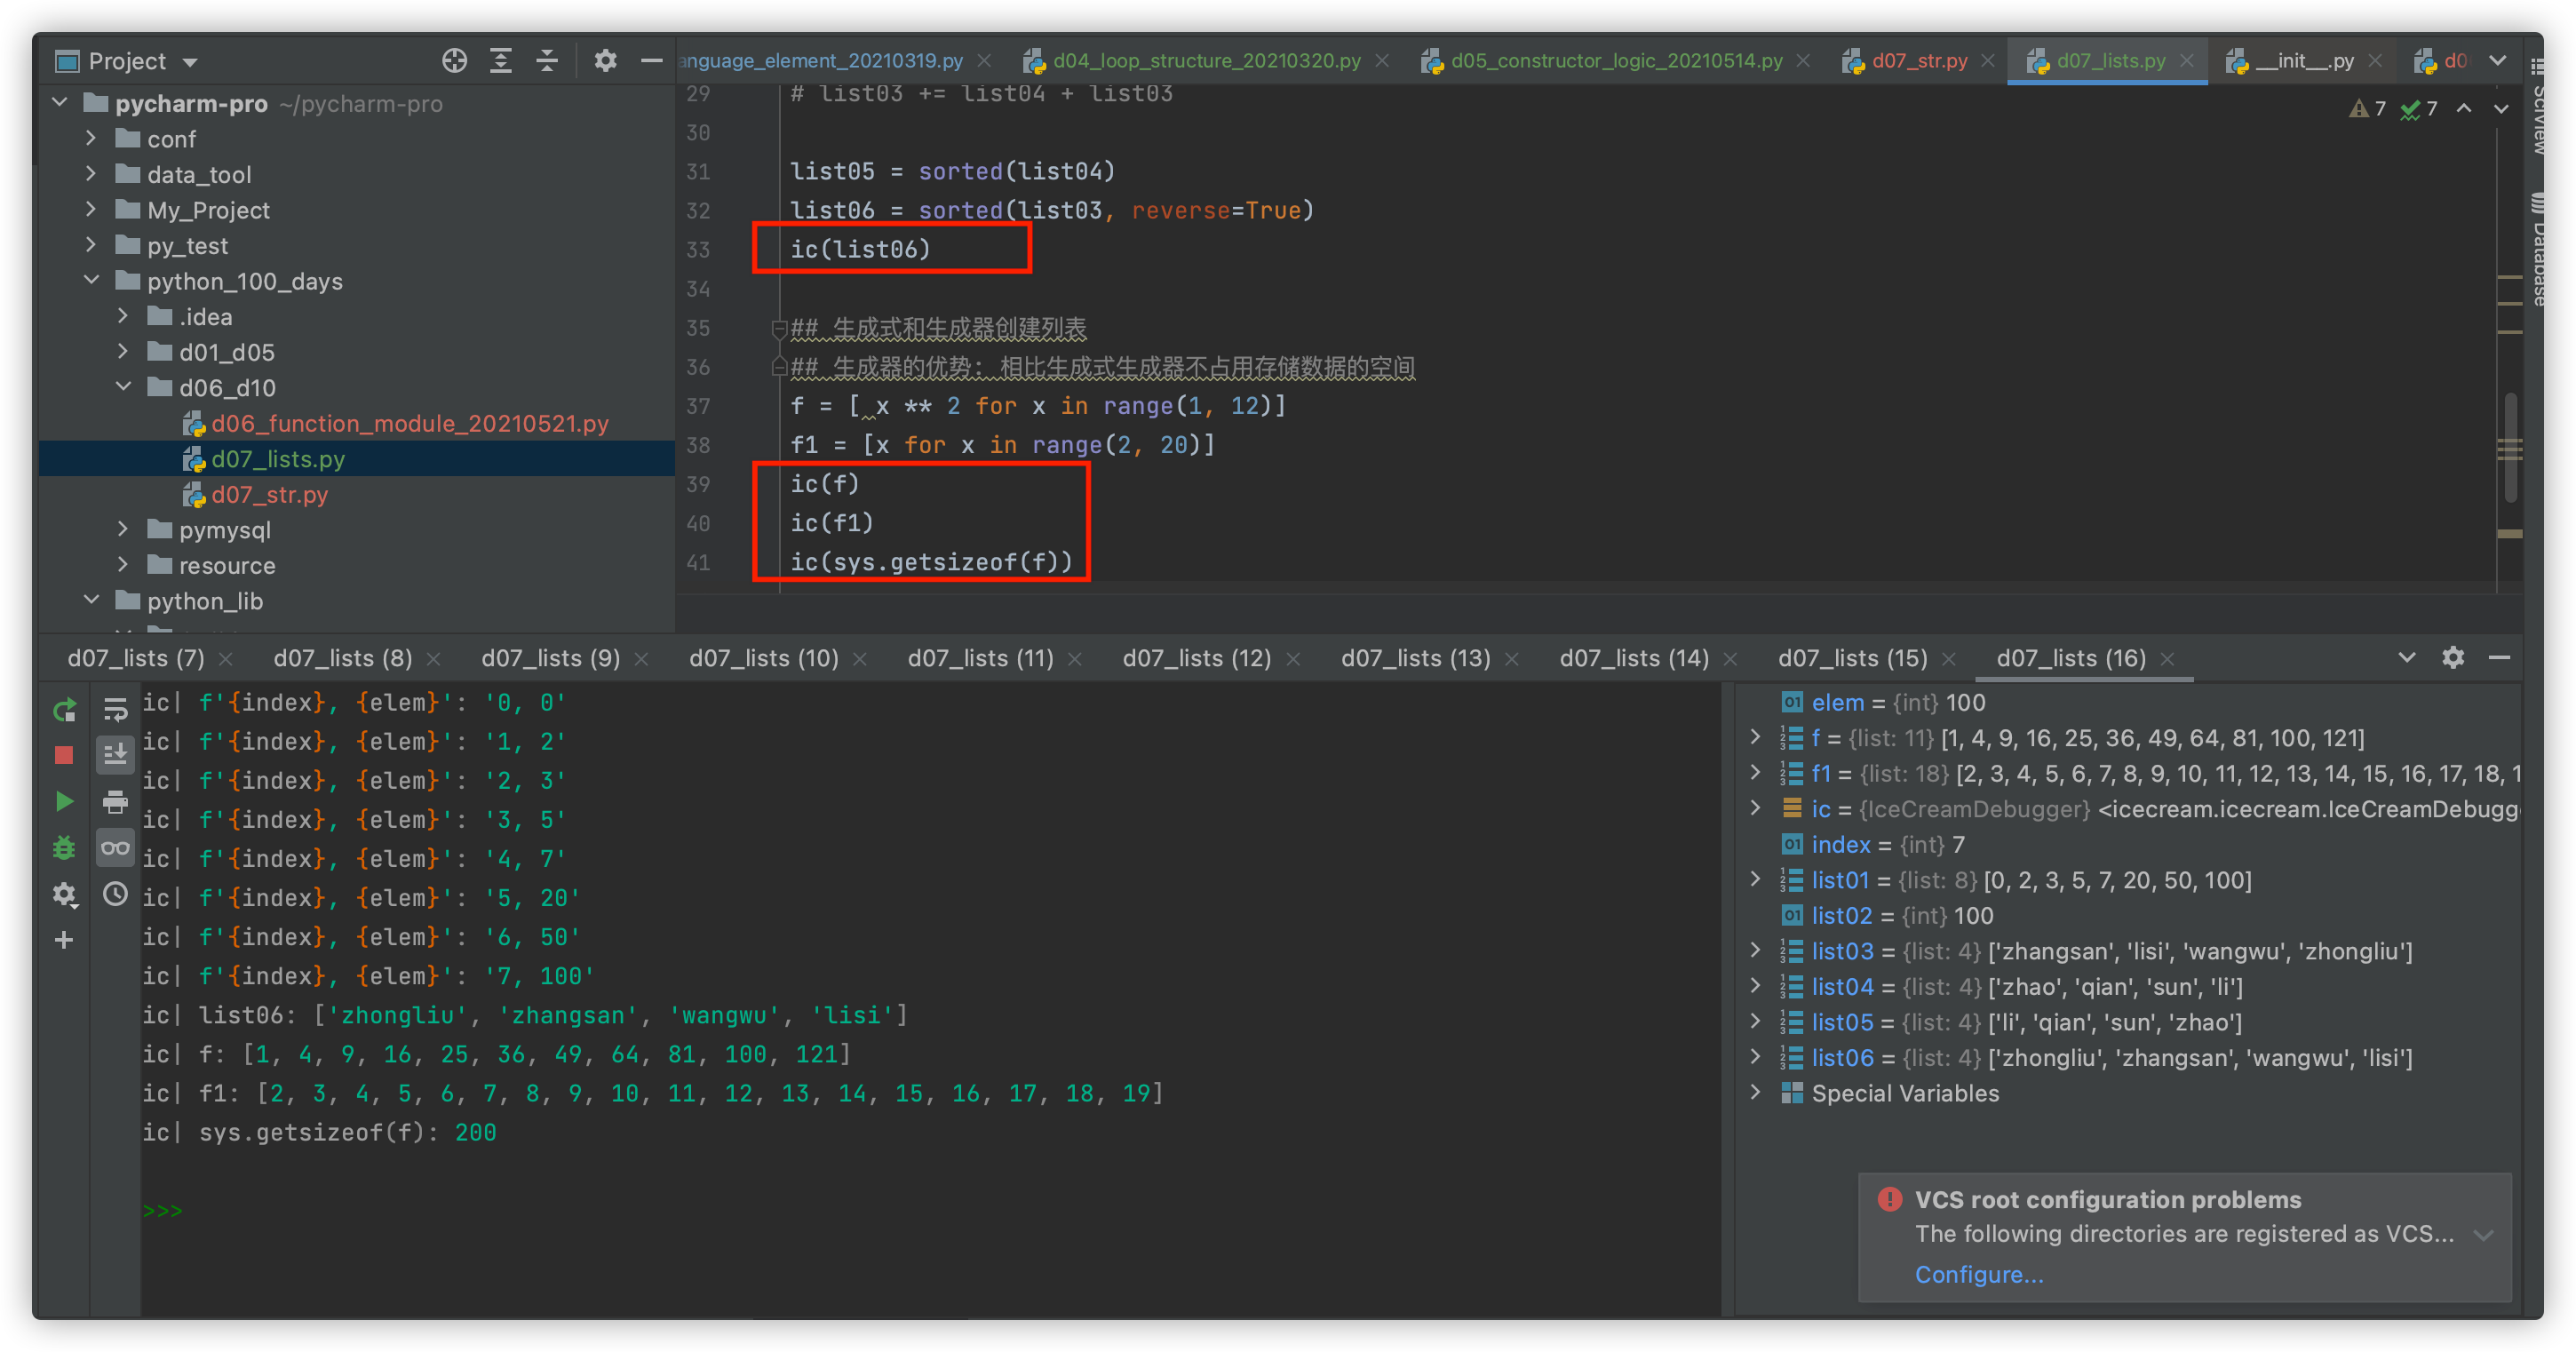Switch to d04_loop_structure_20210320.py tab

coord(1206,60)
